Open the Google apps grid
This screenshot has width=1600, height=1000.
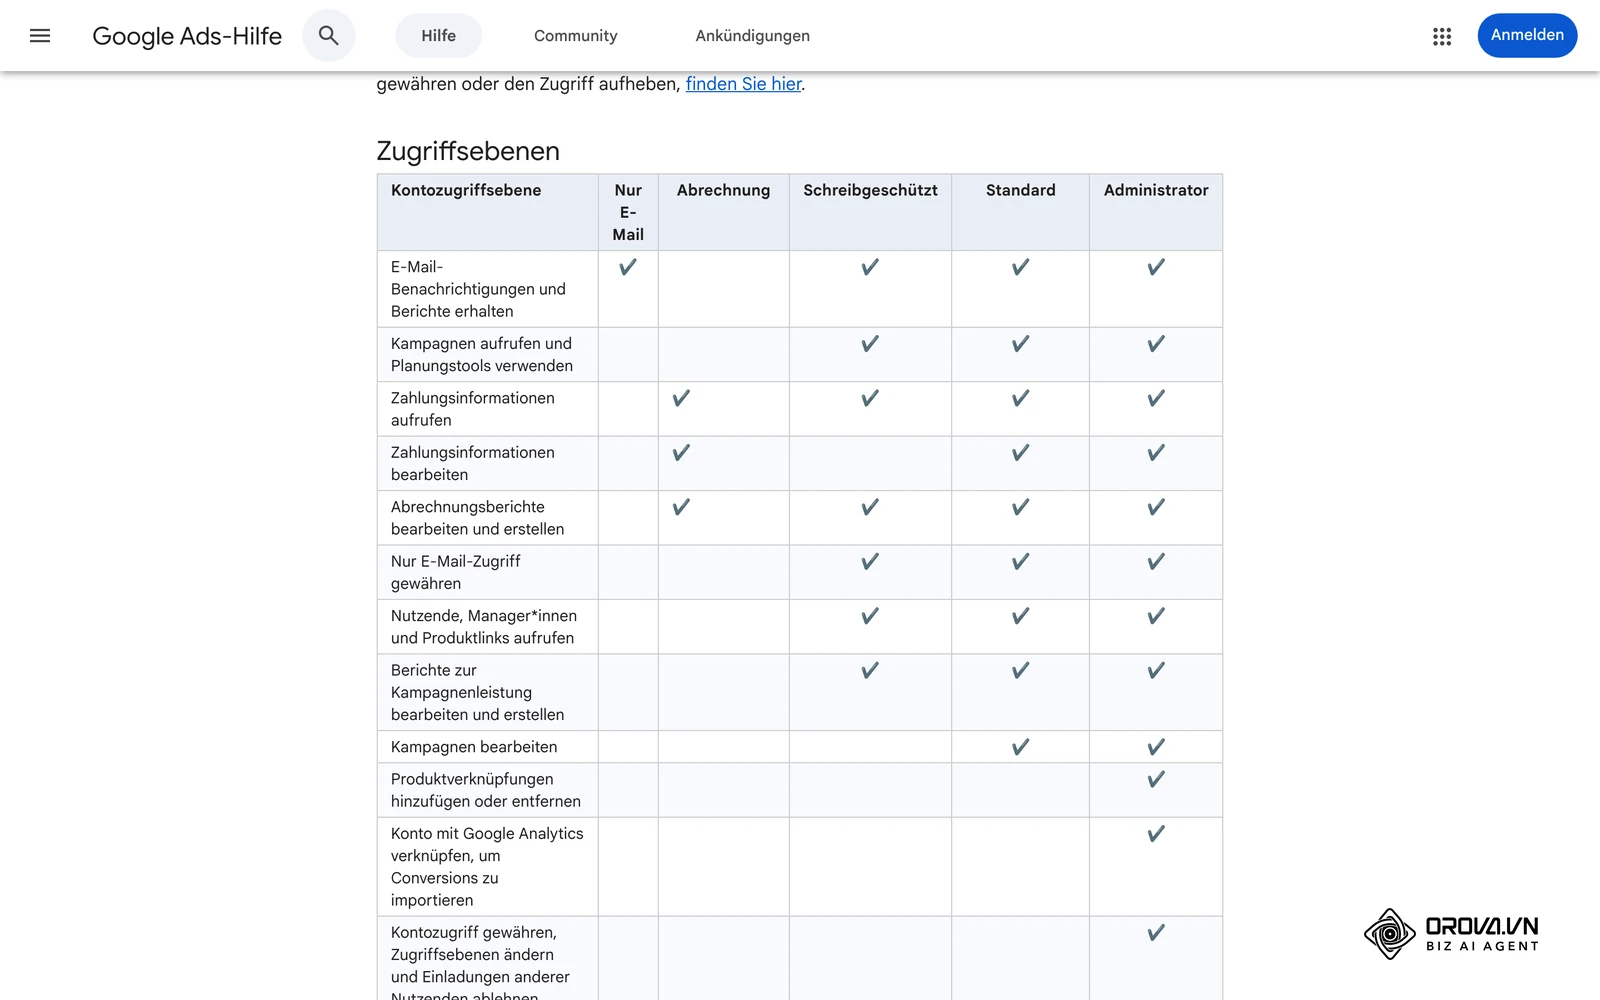coord(1442,36)
